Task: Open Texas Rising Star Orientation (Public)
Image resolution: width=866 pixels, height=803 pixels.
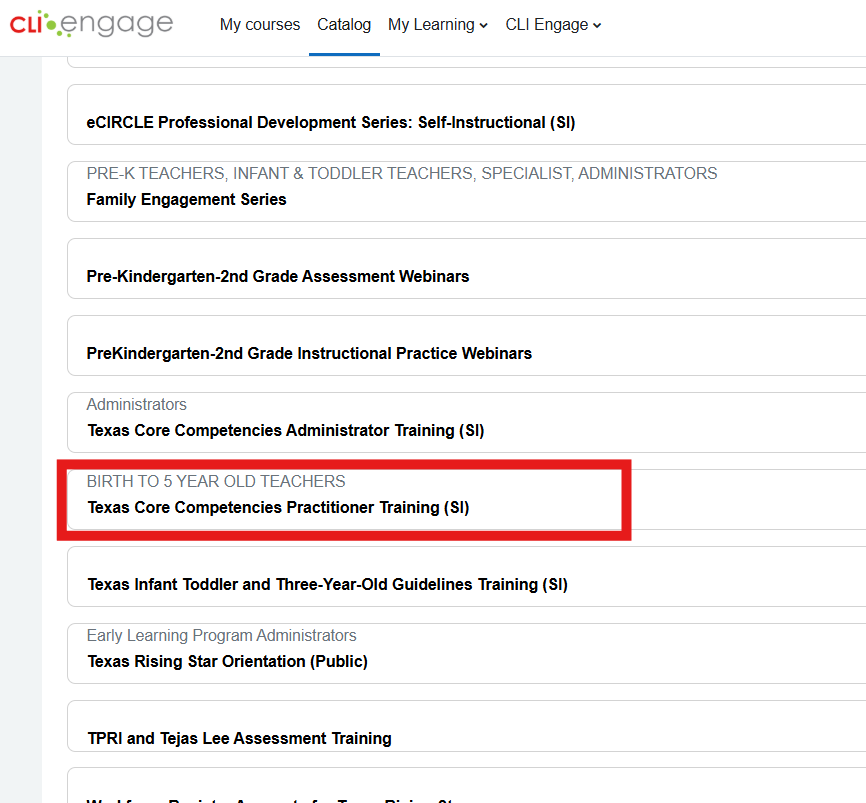Action: coord(227,662)
